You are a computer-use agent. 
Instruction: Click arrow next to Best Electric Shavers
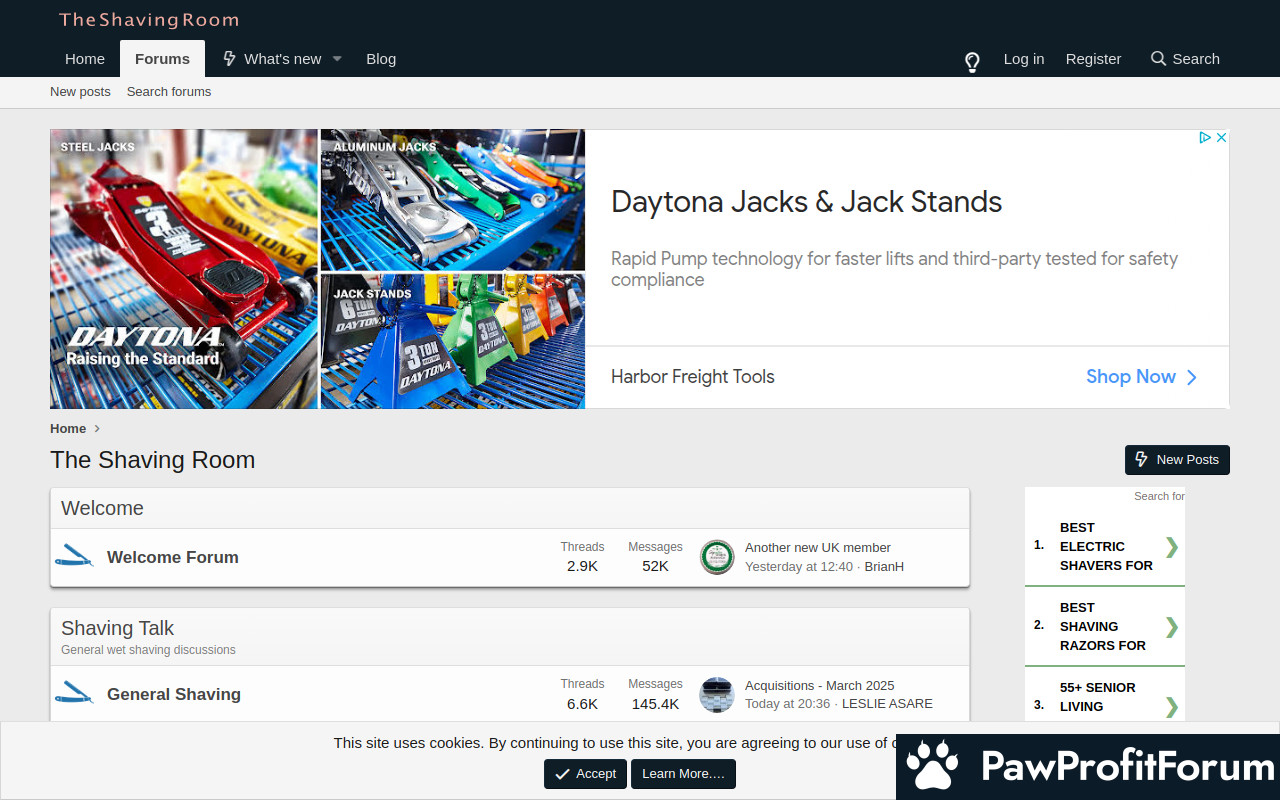coord(1172,547)
